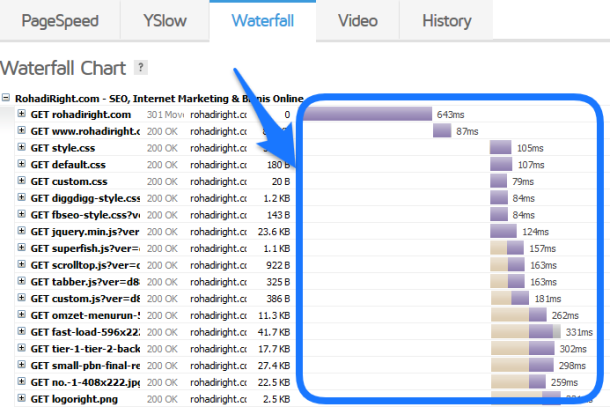610x407 pixels.
Task: Expand the GET diggdigg-style.css request
Action: pyautogui.click(x=21, y=197)
